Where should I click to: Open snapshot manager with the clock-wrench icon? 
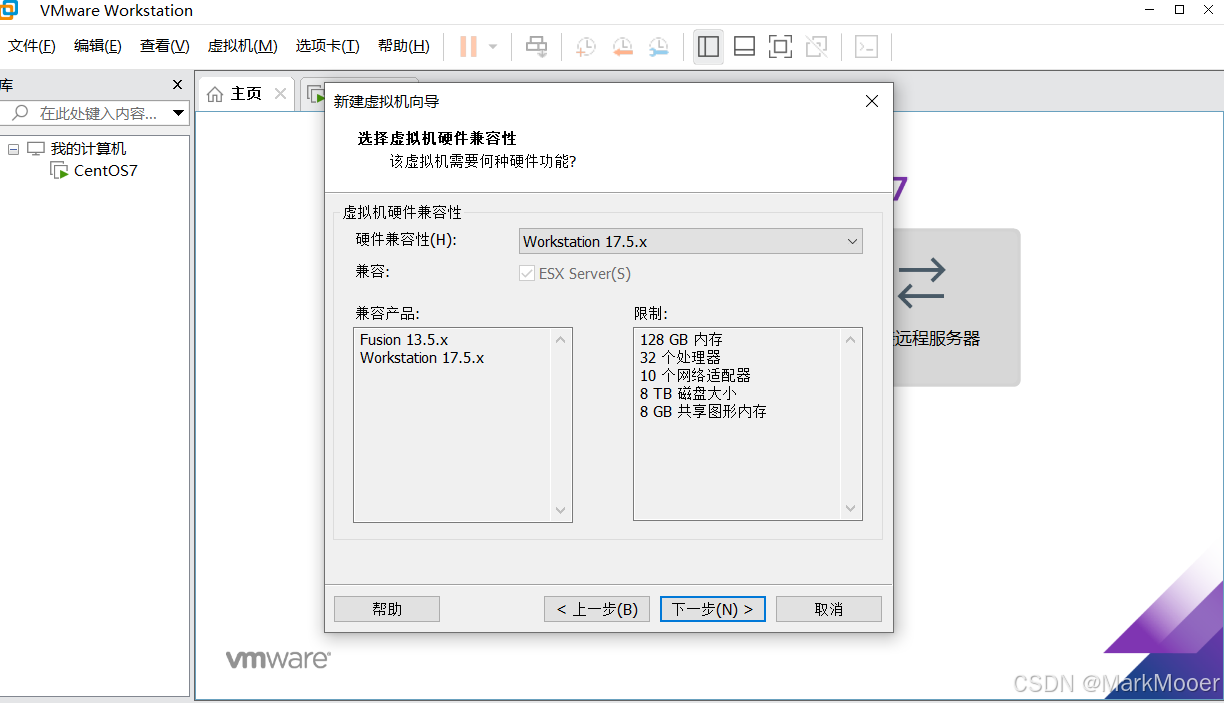pos(658,46)
